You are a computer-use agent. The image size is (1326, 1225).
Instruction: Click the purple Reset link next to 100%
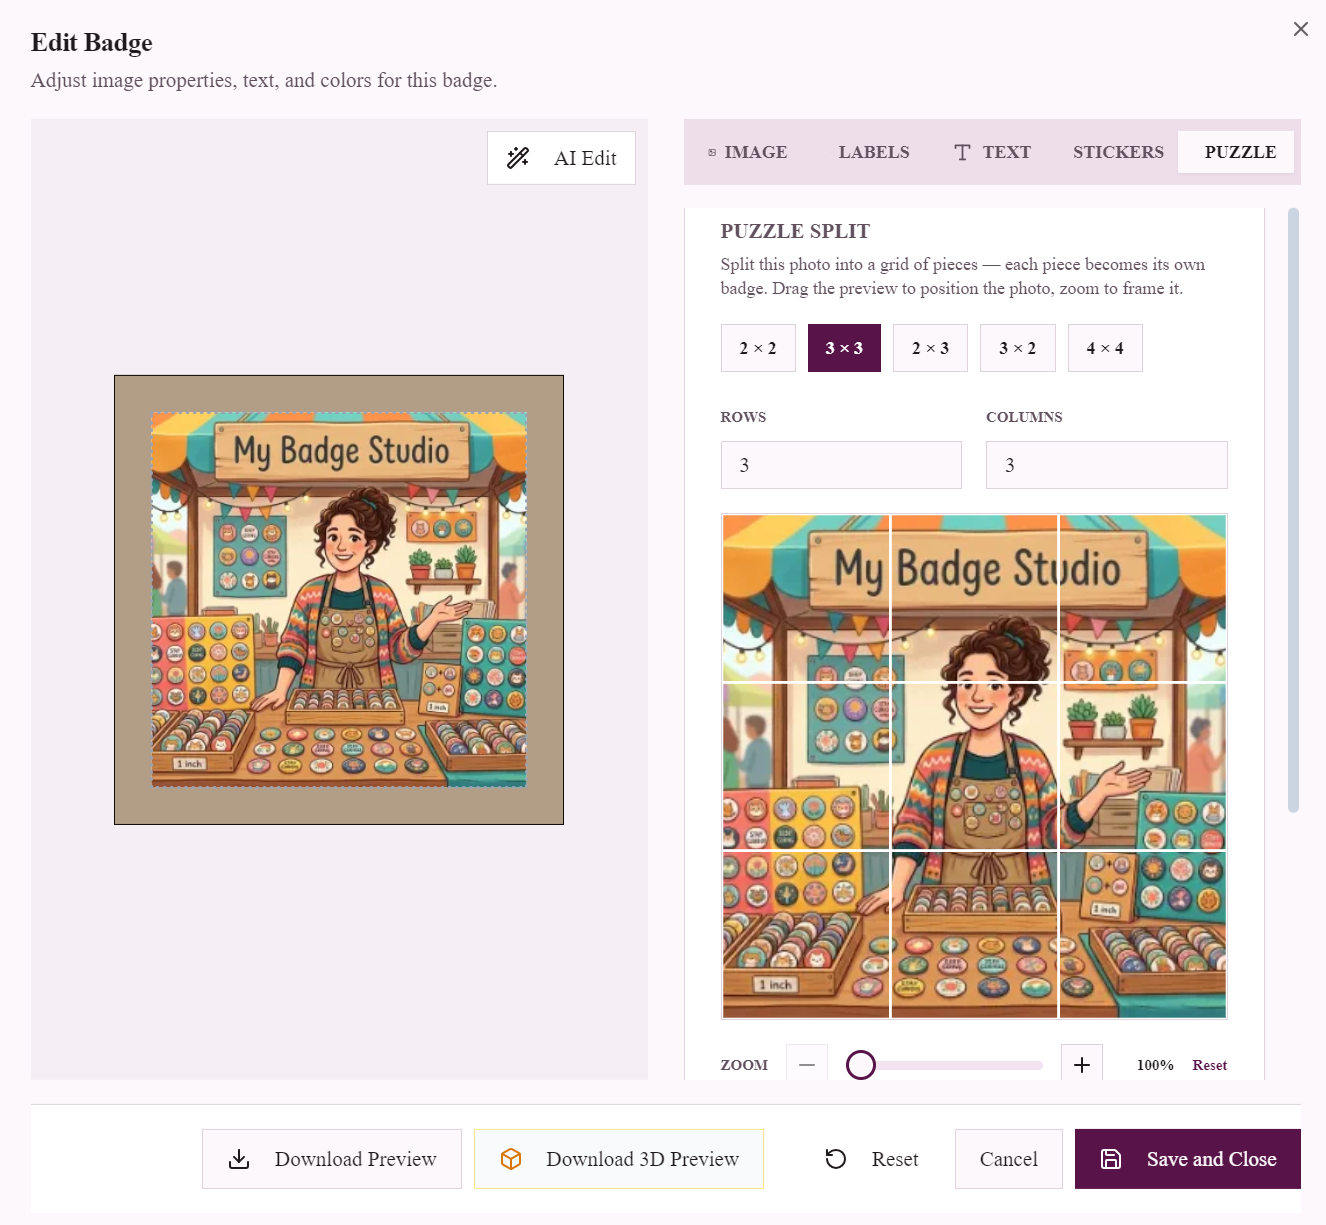point(1209,1065)
